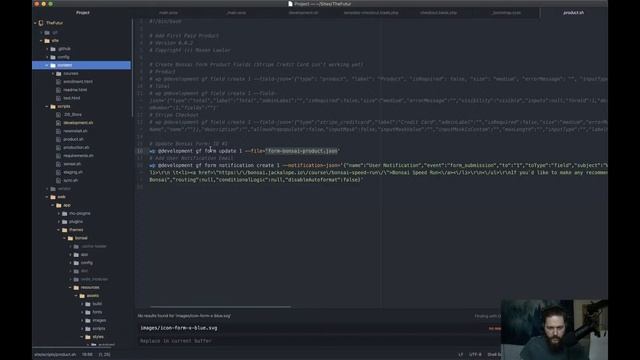
Task: Collapse the themes folder chevron
Action: pos(59,230)
